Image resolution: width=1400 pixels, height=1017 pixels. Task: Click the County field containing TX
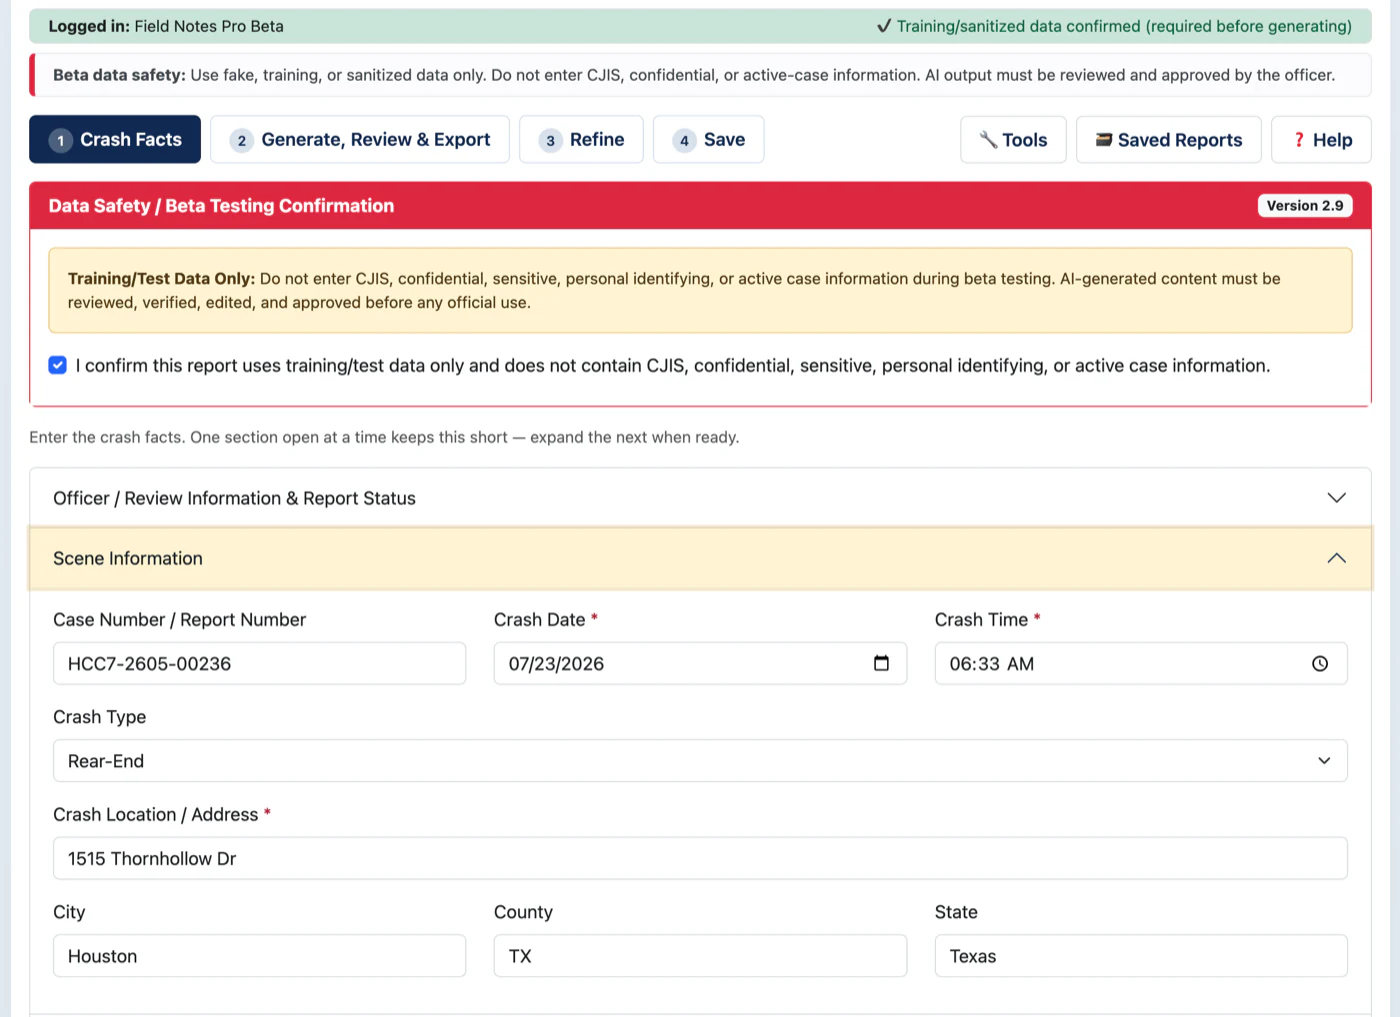[700, 956]
